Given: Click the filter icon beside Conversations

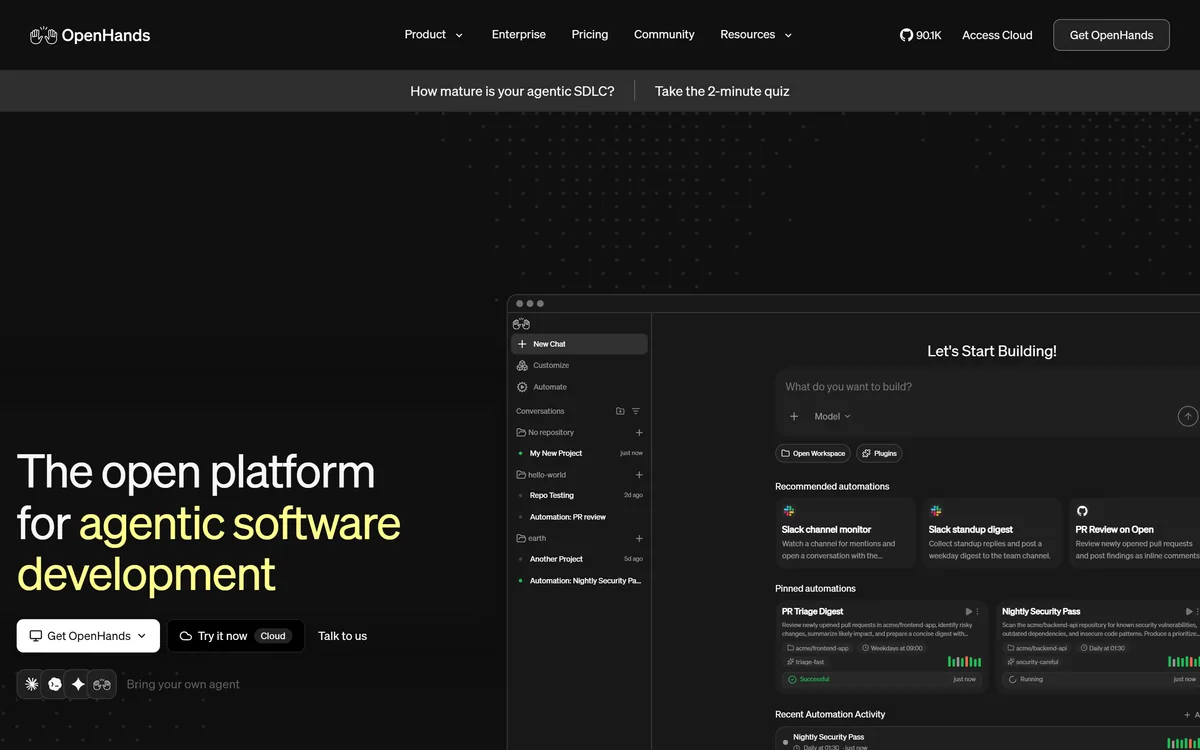Looking at the screenshot, I should tap(636, 411).
